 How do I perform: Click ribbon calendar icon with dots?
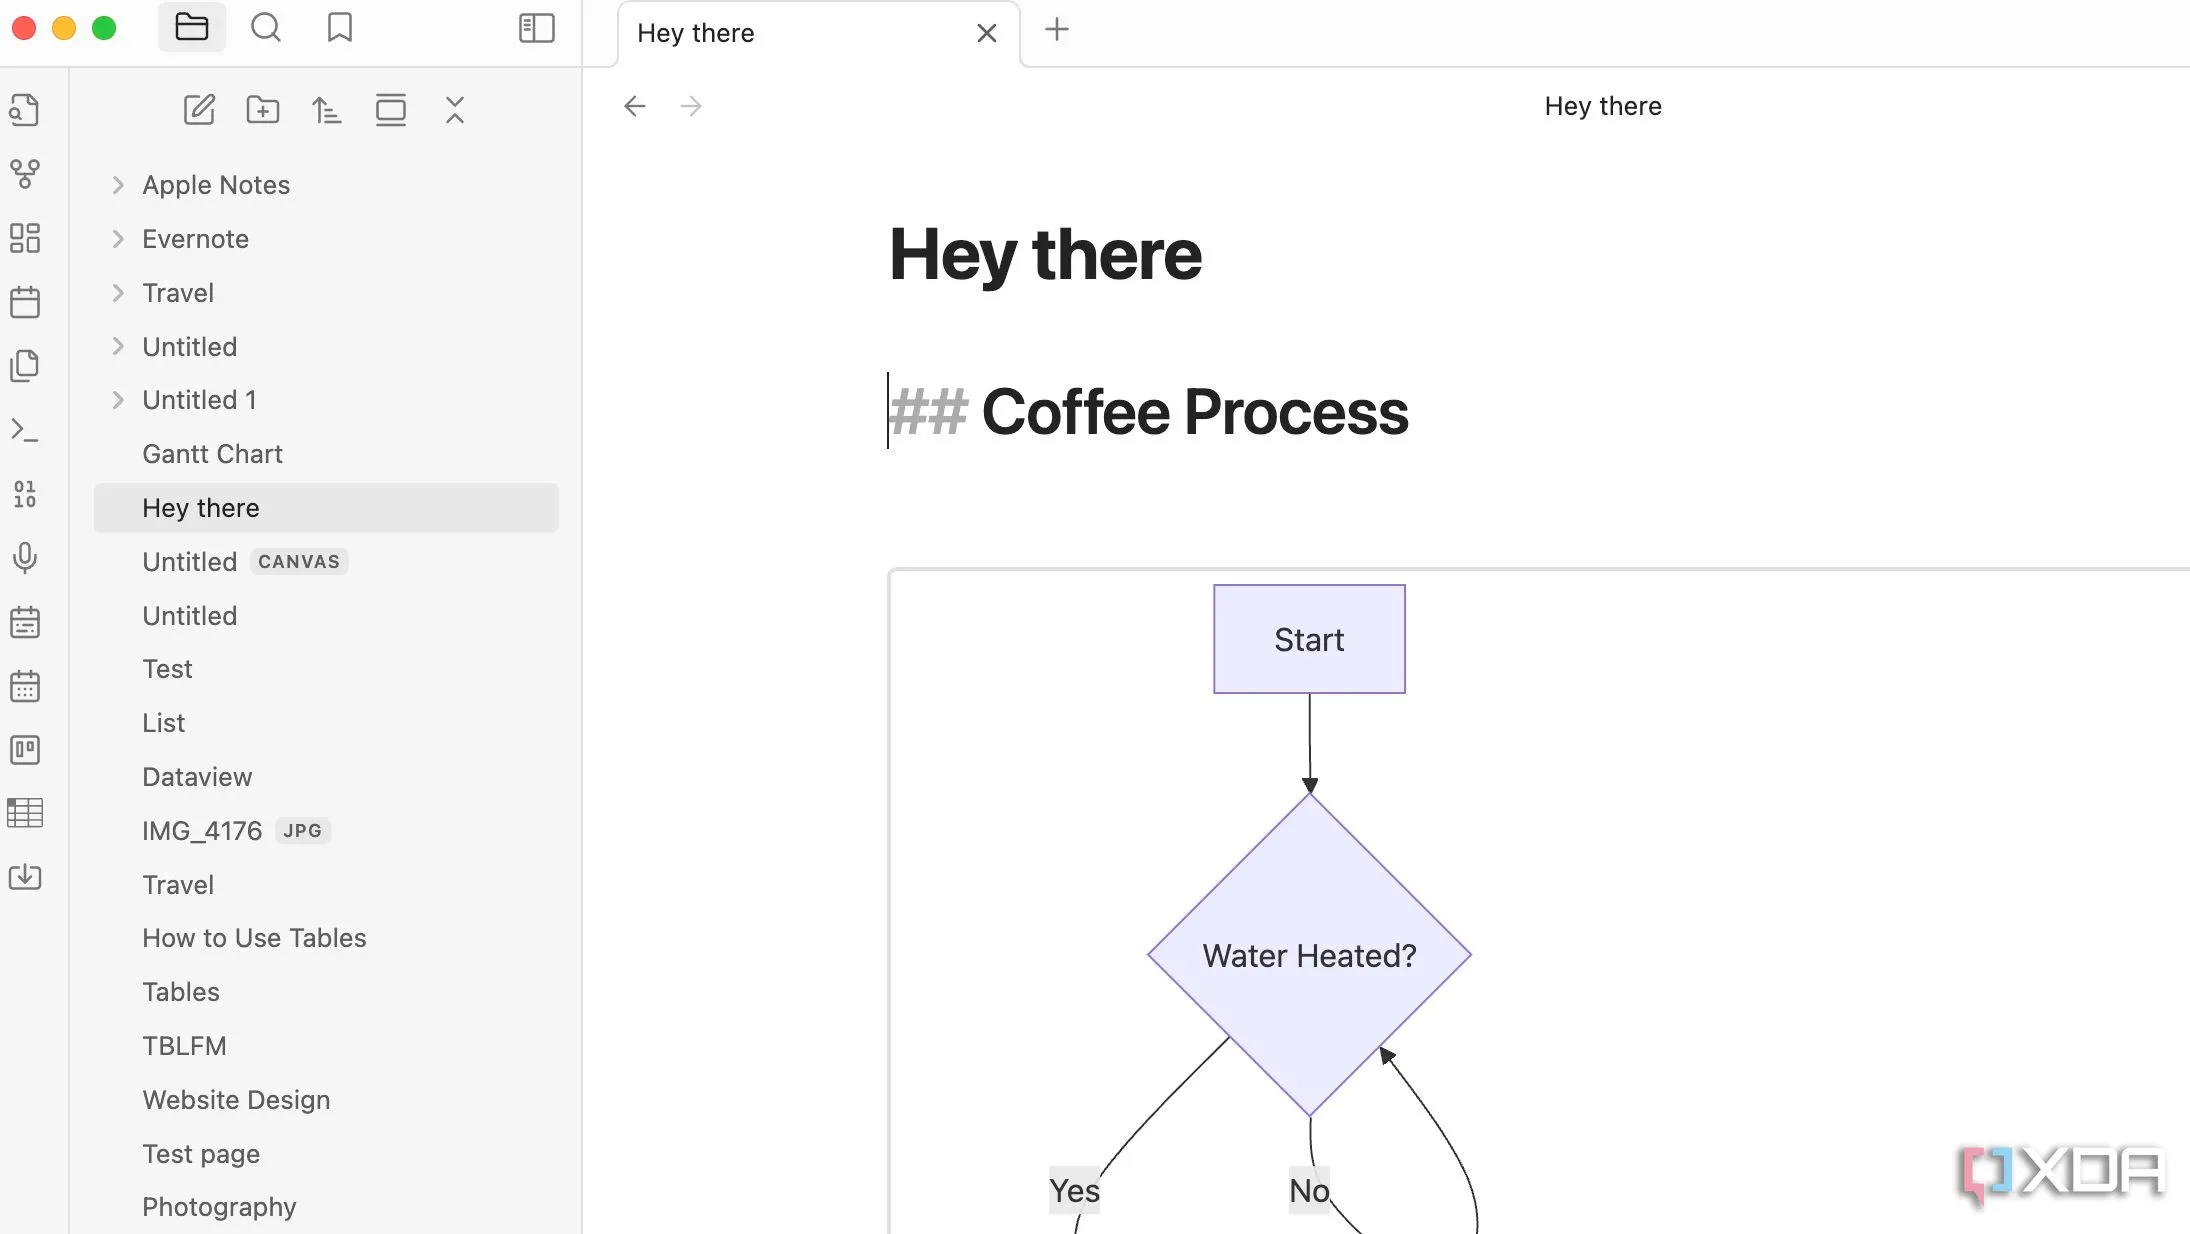pyautogui.click(x=25, y=686)
